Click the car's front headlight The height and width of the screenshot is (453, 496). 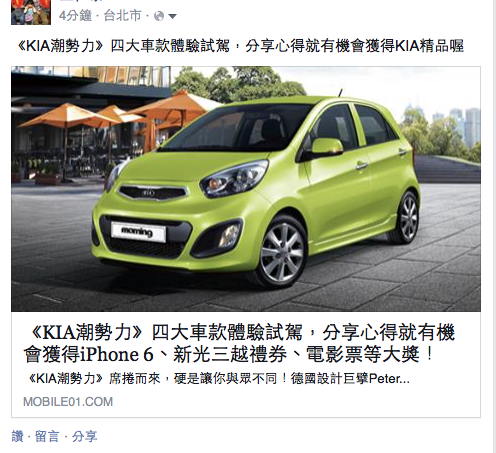pyautogui.click(x=234, y=179)
